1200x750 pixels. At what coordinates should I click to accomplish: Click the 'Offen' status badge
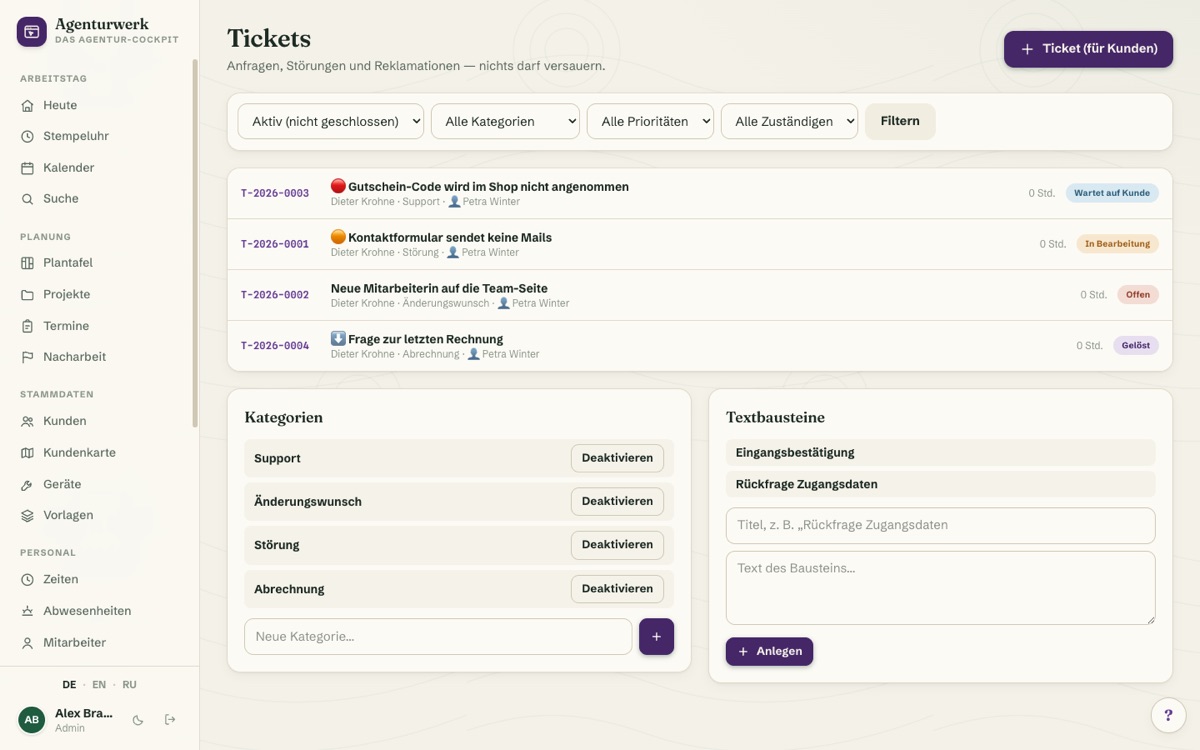pos(1138,295)
